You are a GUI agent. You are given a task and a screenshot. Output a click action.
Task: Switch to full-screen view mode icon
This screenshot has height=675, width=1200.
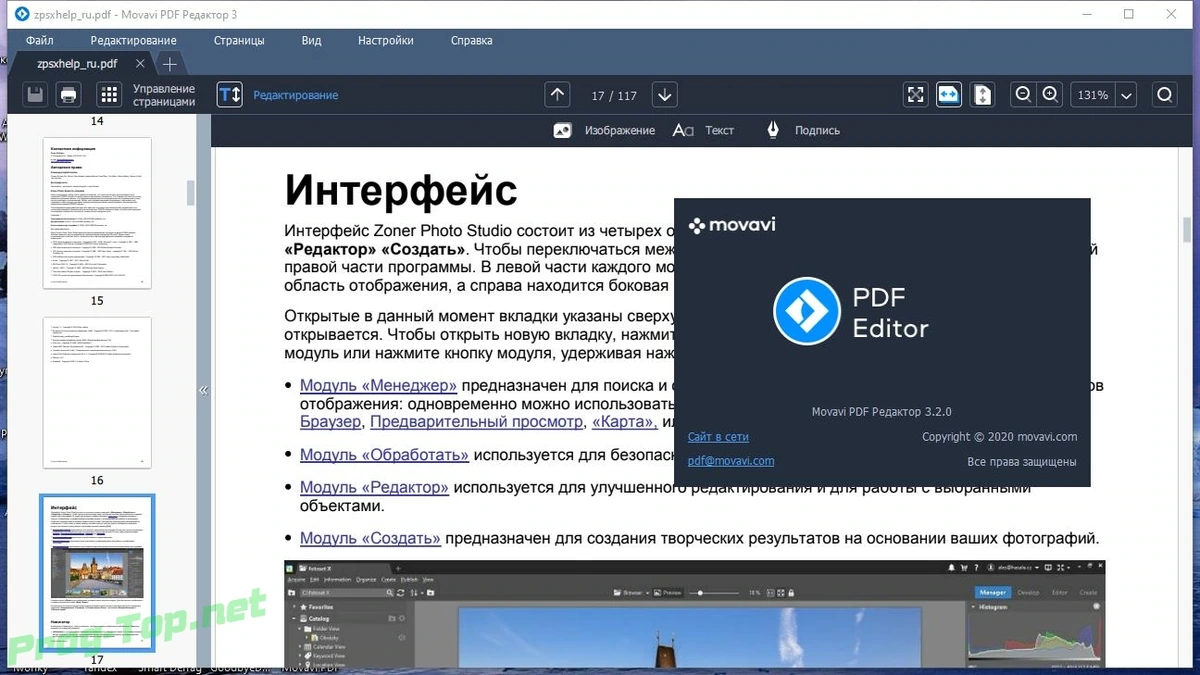pos(915,95)
